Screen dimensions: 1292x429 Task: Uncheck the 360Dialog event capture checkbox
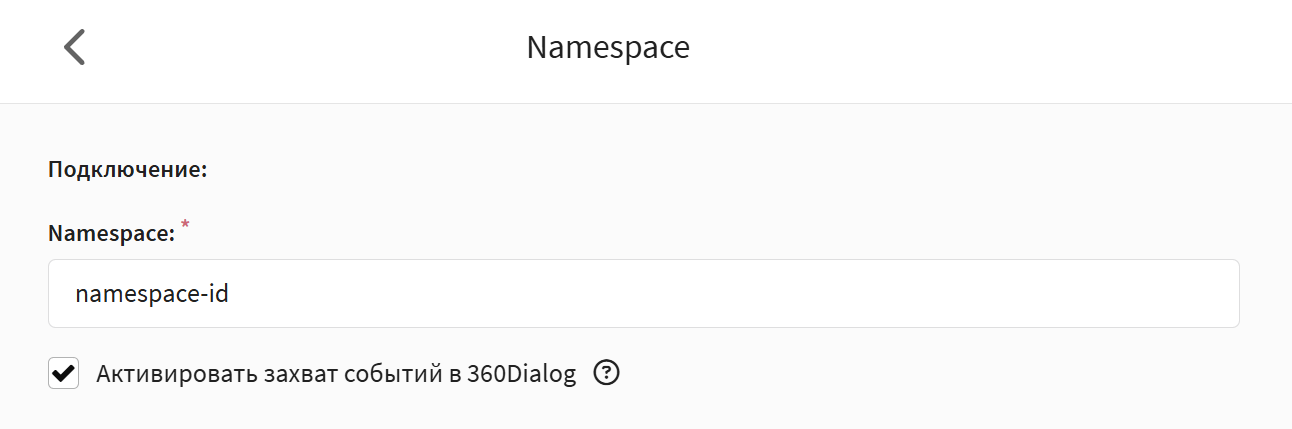click(64, 374)
